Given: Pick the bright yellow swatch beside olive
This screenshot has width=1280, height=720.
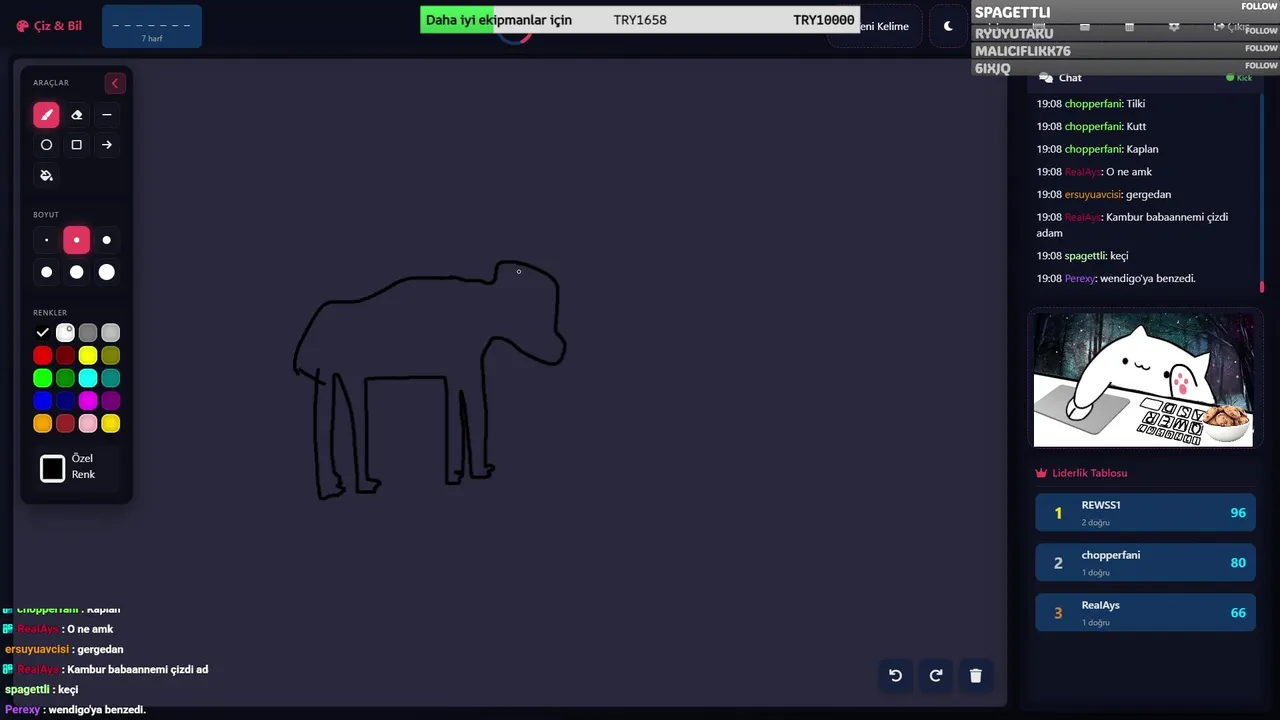Looking at the screenshot, I should click(x=88, y=355).
